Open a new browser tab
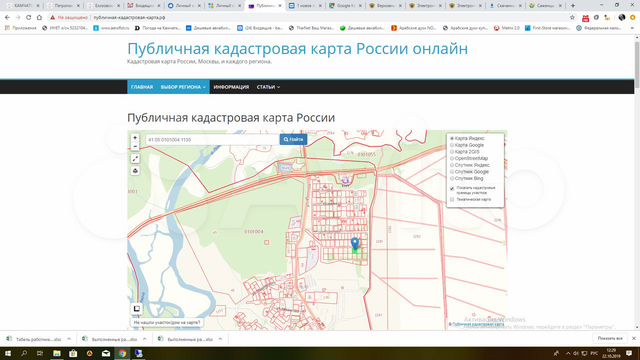This screenshot has height=360, width=640. [573, 6]
